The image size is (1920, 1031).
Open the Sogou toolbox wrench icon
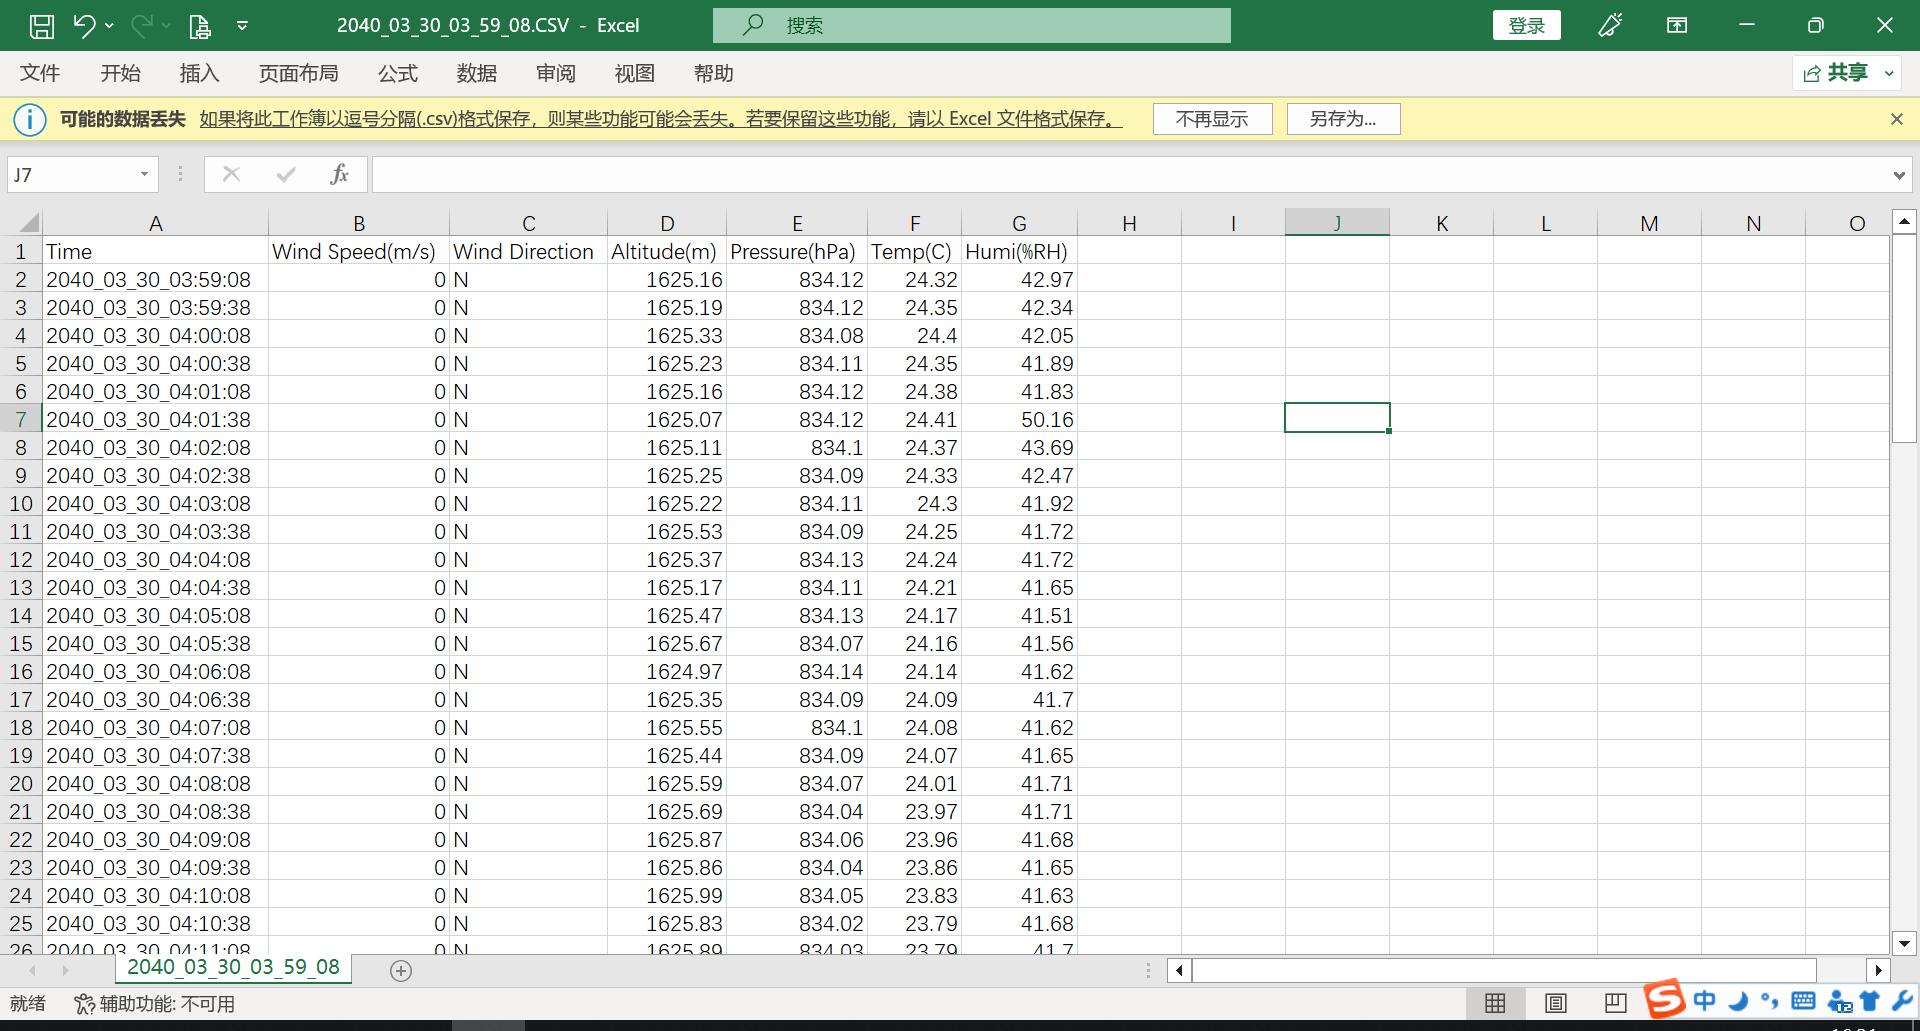click(1902, 1000)
